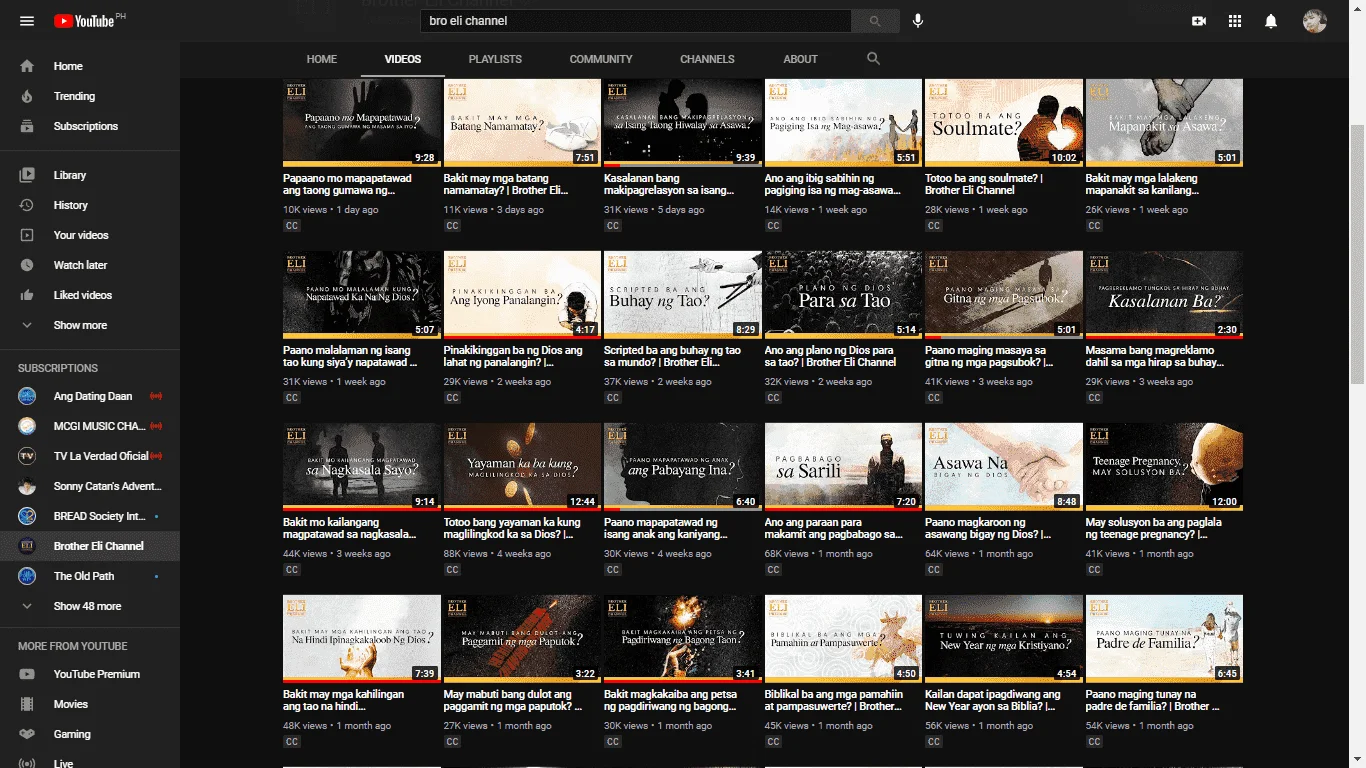
Task: Play 'Paggamit ng mga Paputok' thumbnail
Action: [x=522, y=639]
